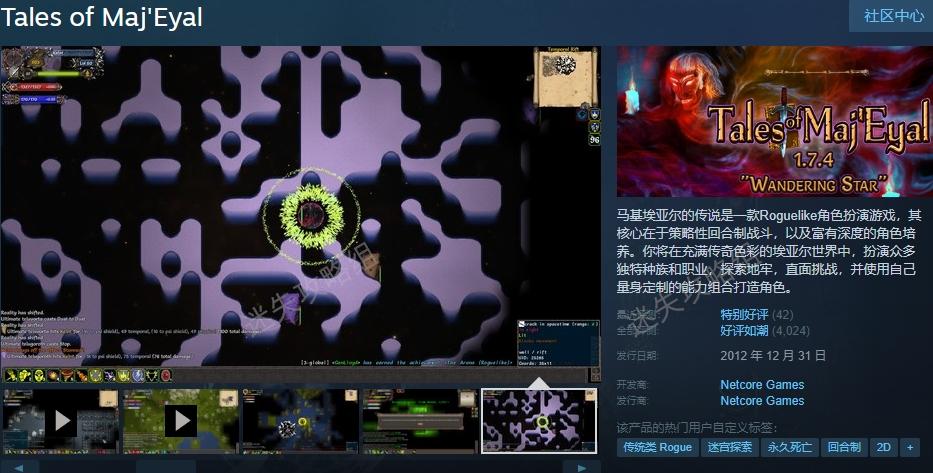Viewport: 933px width, 473px height.
Task: Click the thumbnail strip scrollbar handle
Action: point(165,467)
